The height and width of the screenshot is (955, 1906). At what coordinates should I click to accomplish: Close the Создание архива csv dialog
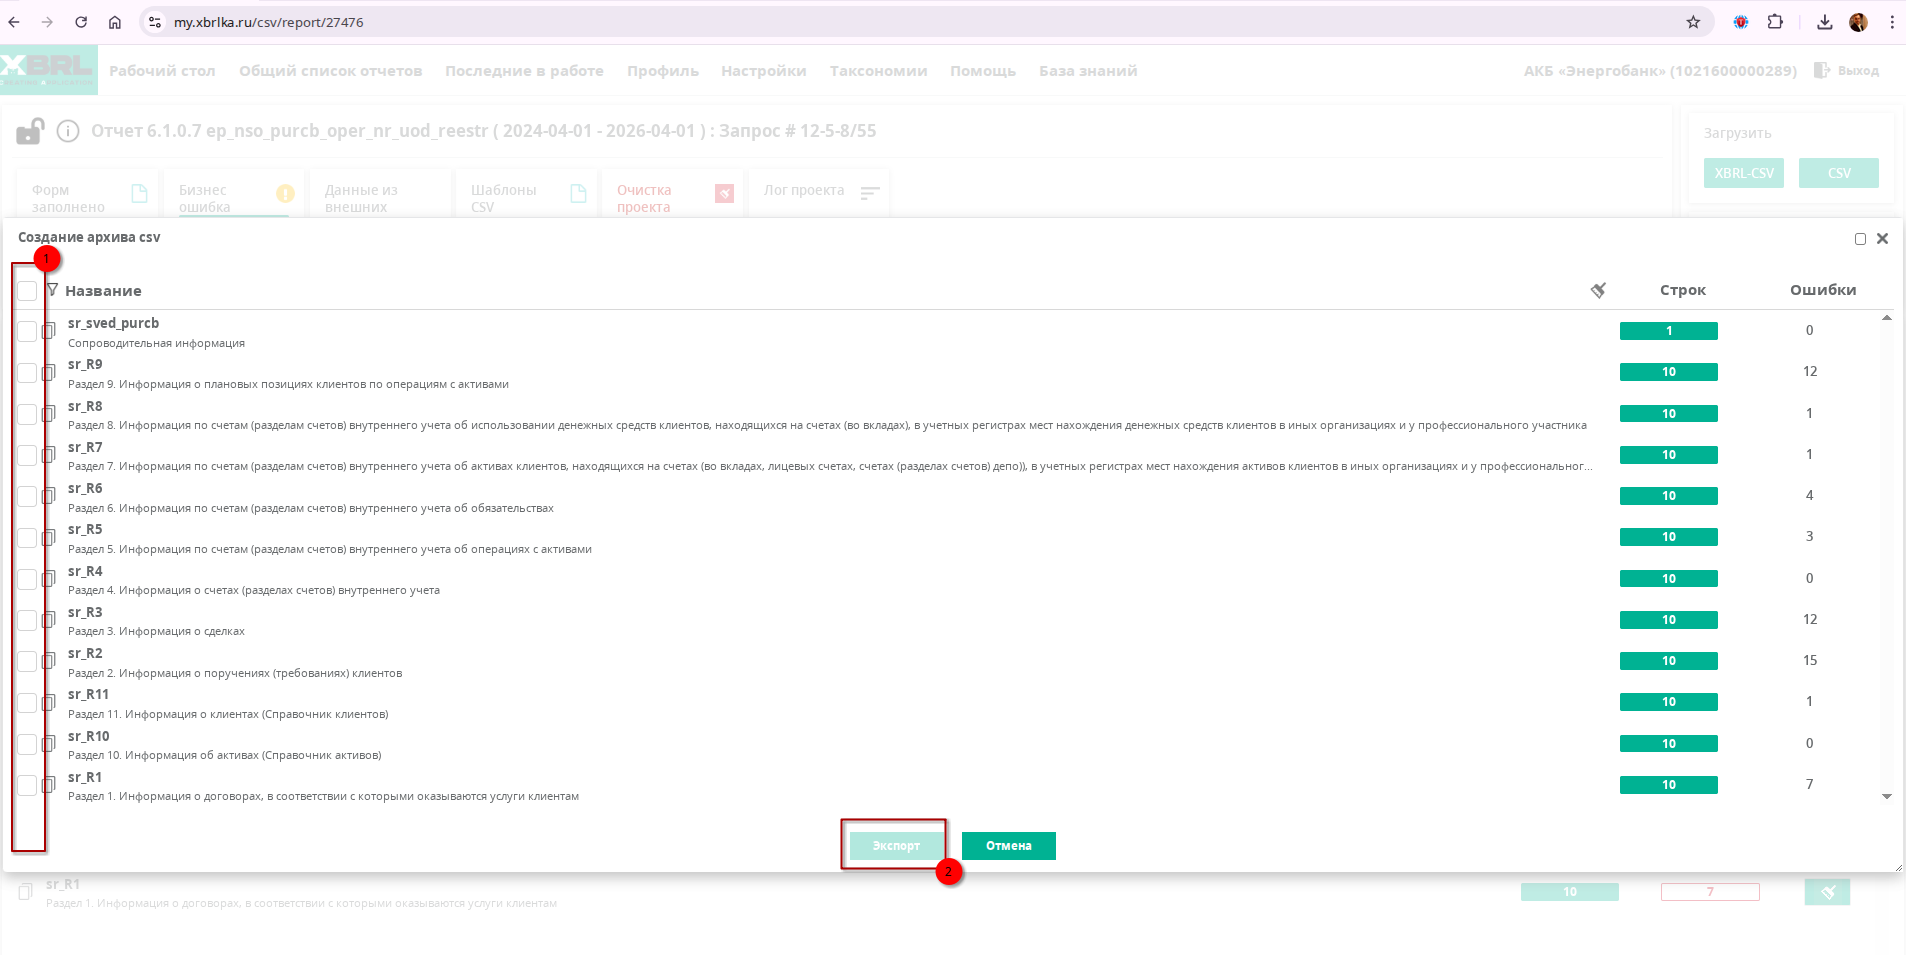pos(1882,239)
